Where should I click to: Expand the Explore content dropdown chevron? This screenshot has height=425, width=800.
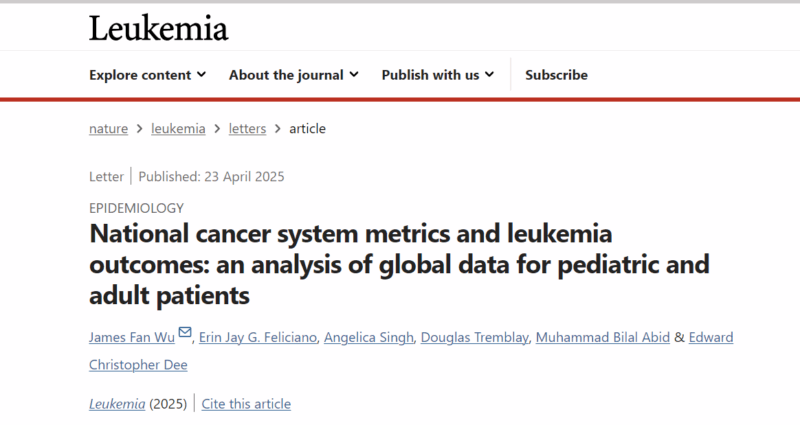pyautogui.click(x=202, y=74)
